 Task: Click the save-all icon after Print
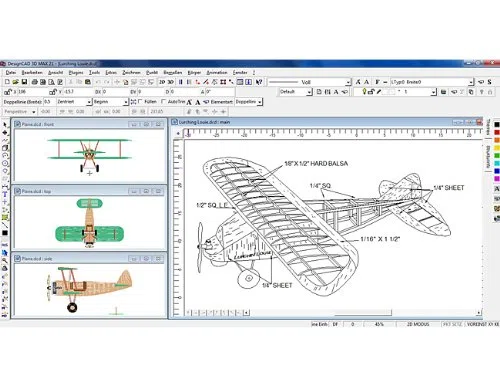pyautogui.click(x=43, y=82)
